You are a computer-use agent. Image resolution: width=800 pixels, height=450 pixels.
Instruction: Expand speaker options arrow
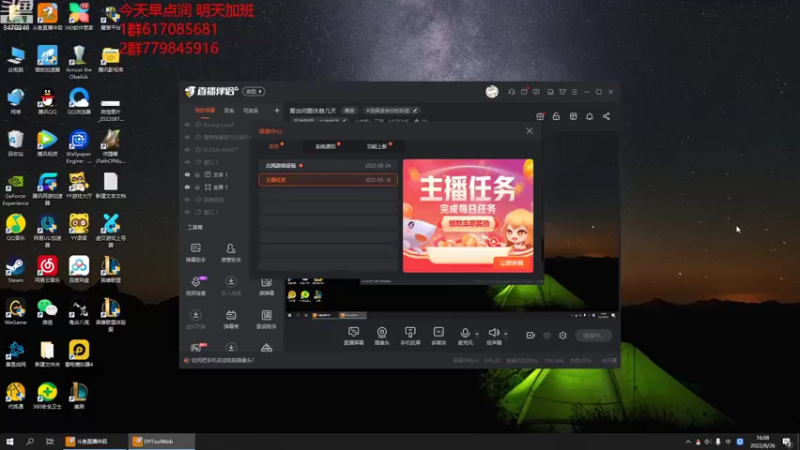(506, 334)
